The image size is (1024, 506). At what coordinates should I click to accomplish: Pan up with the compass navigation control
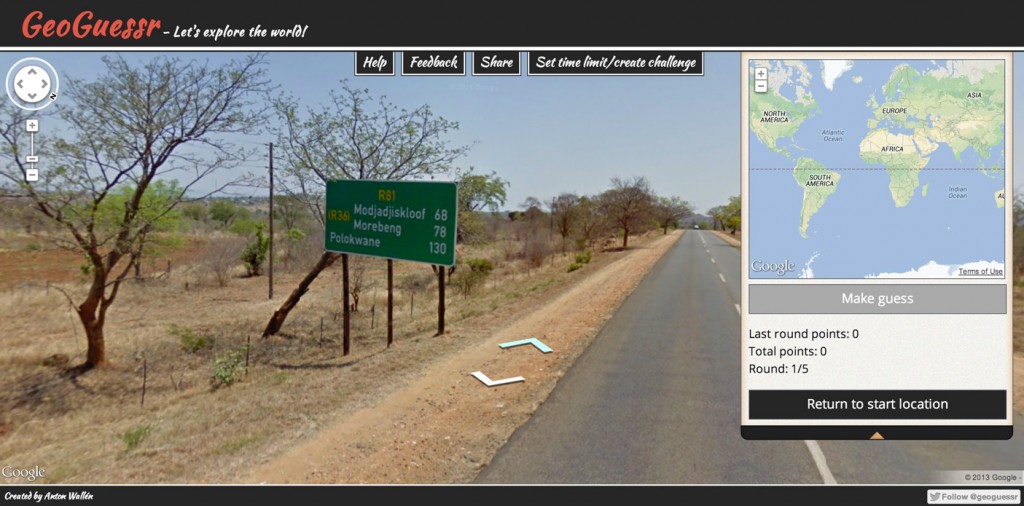(x=32, y=71)
